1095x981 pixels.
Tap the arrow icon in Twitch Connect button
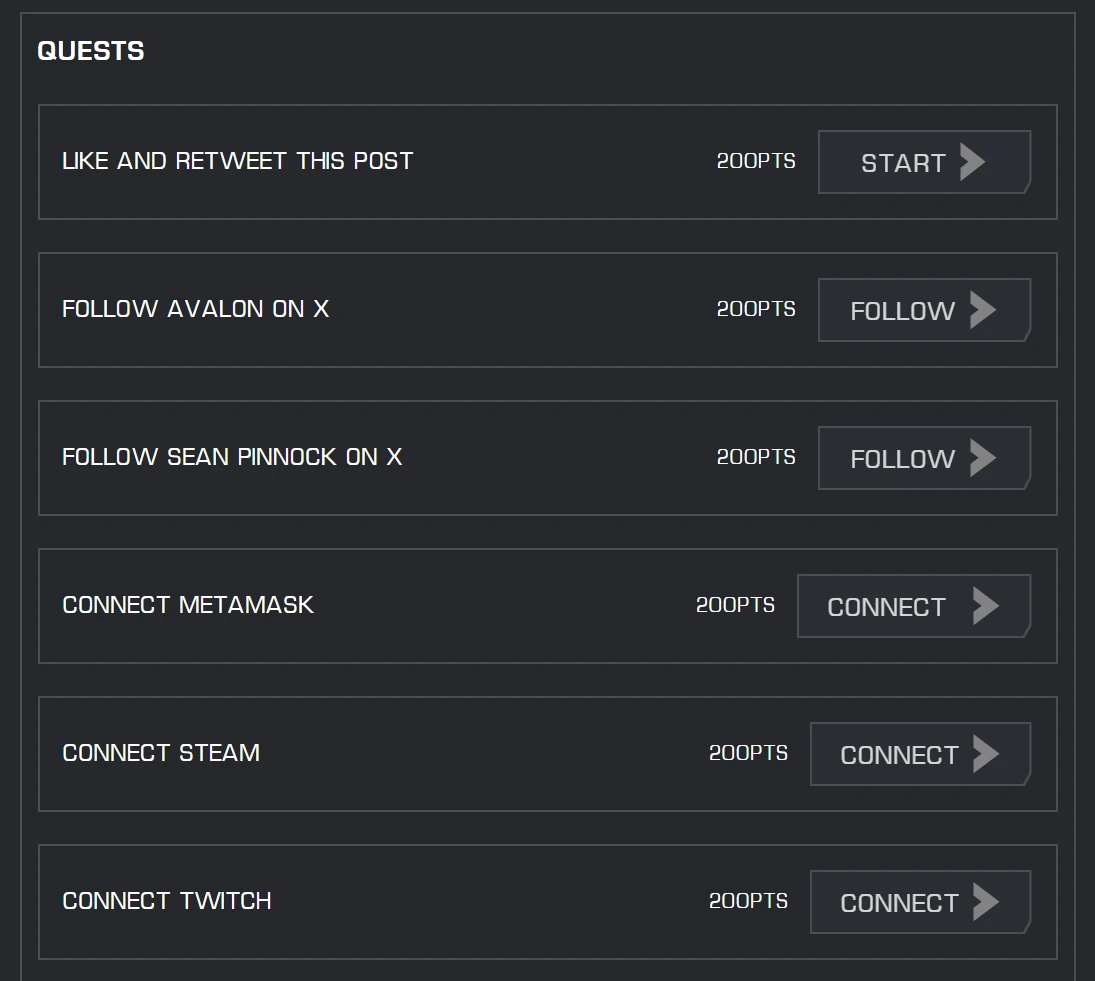click(x=985, y=902)
